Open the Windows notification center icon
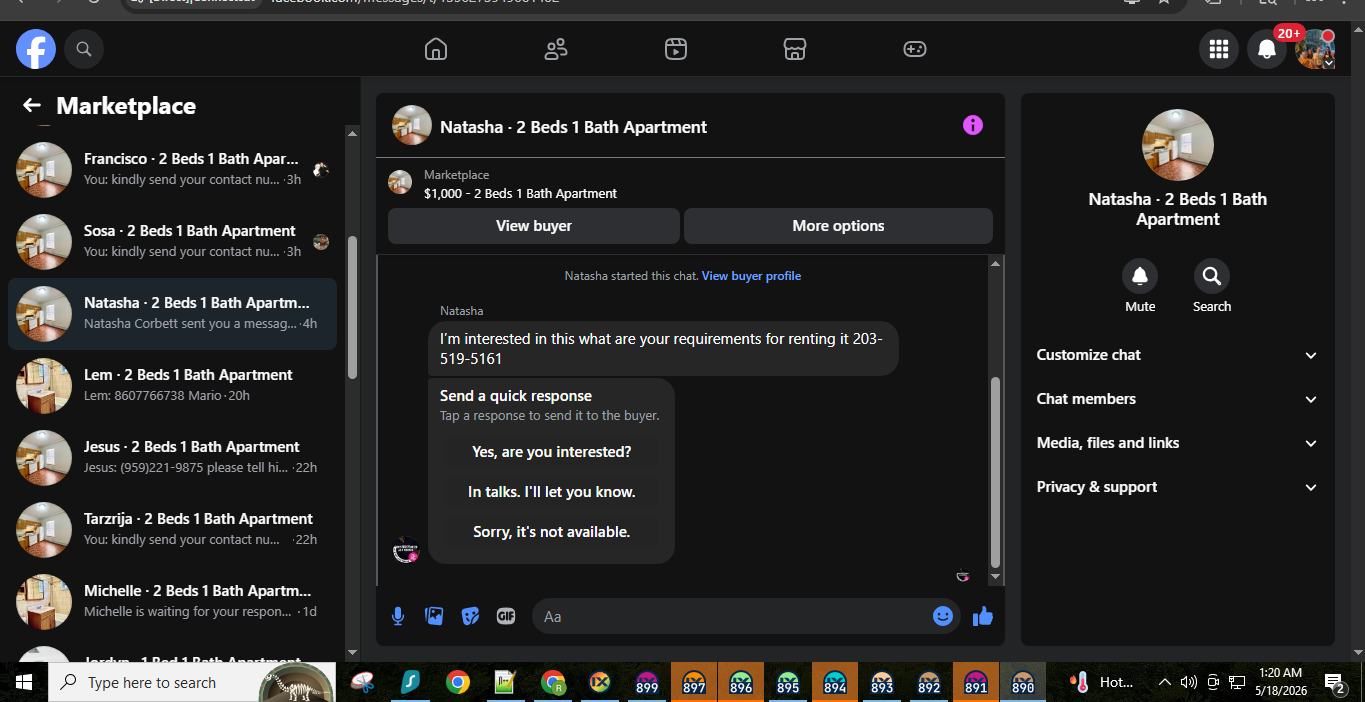The image size is (1365, 702). click(1334, 682)
